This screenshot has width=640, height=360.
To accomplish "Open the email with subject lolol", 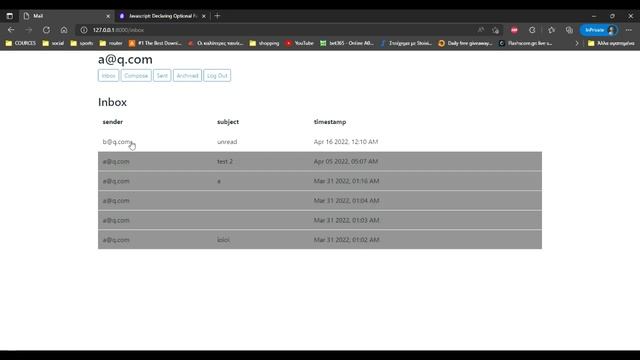I will coord(320,240).
